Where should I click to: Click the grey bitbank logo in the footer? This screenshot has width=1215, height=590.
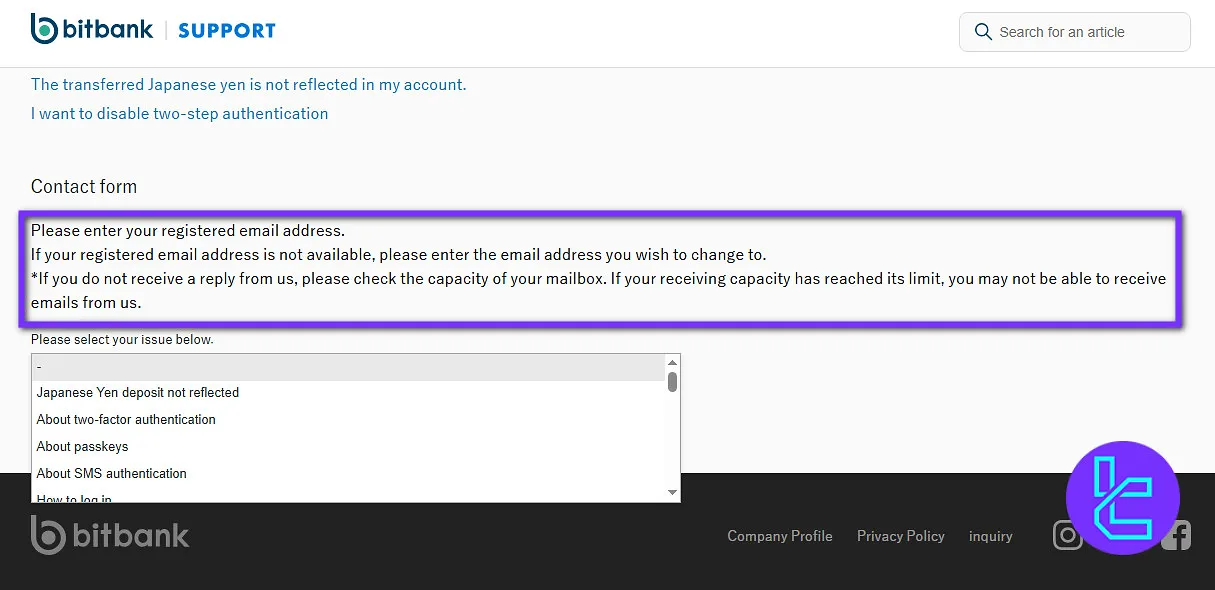[x=110, y=536]
